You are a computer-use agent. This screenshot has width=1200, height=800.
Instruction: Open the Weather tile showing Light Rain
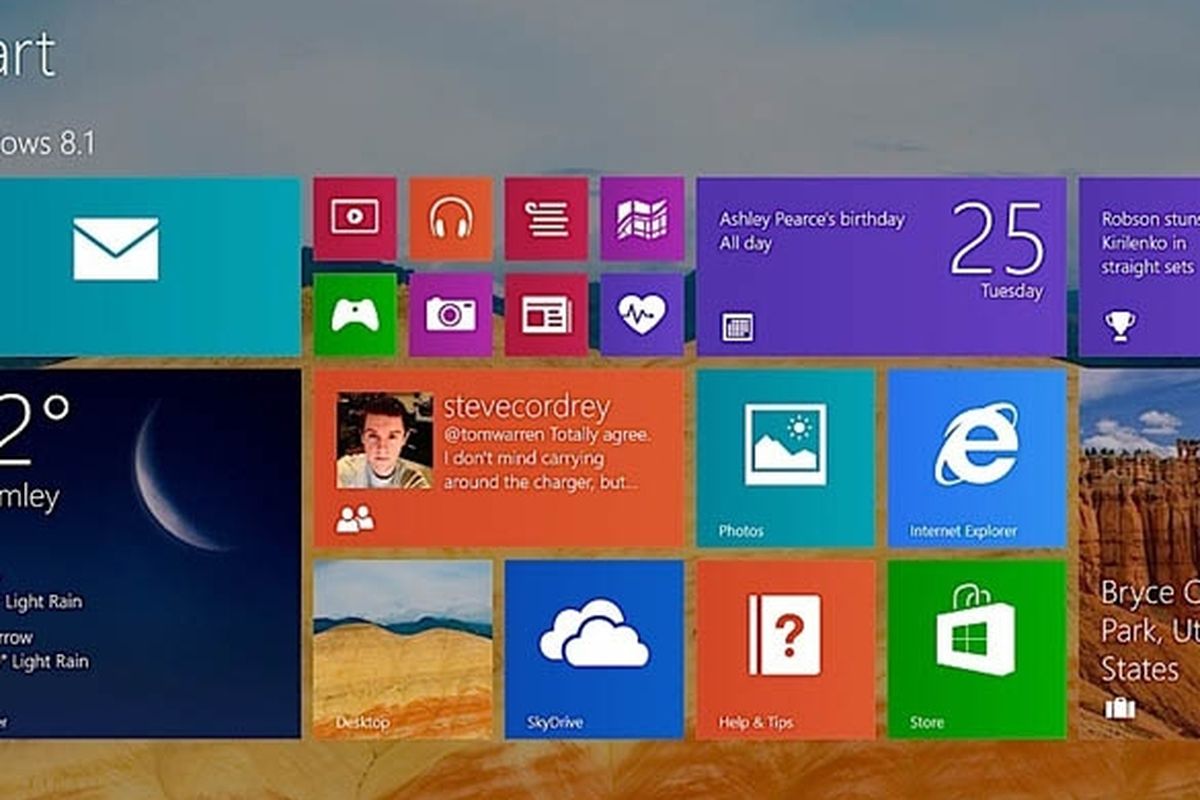pos(150,554)
